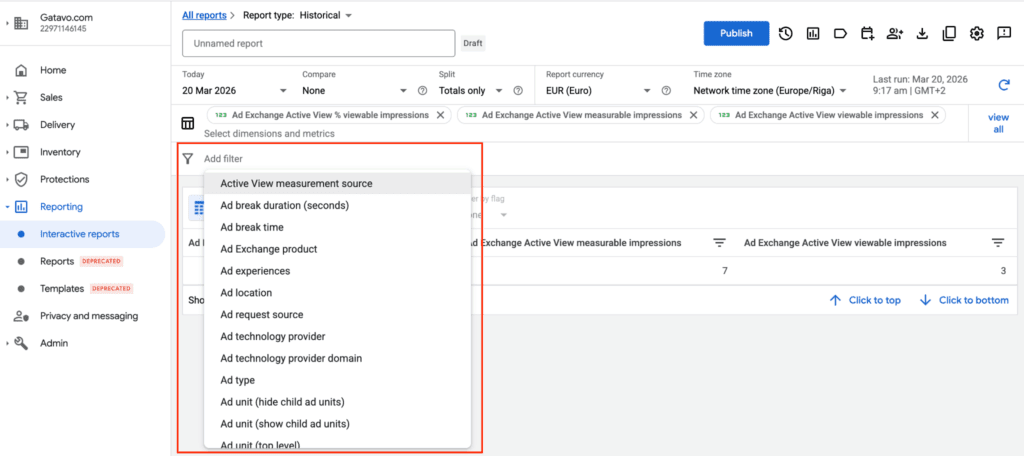
Task: Open the schedule calendar icon
Action: pyautogui.click(x=867, y=33)
